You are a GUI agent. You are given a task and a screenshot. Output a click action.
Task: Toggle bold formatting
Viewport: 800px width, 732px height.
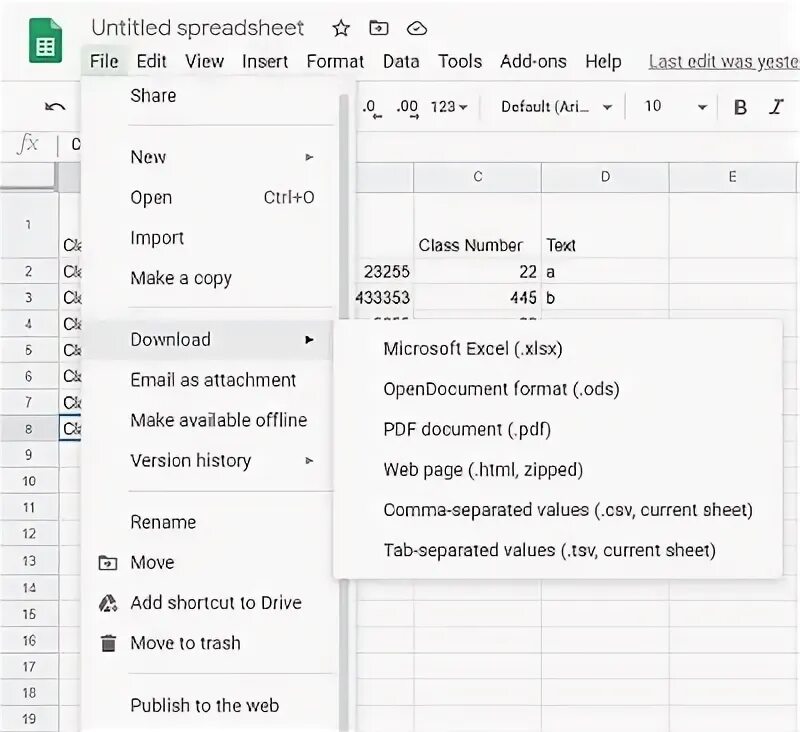(x=740, y=107)
